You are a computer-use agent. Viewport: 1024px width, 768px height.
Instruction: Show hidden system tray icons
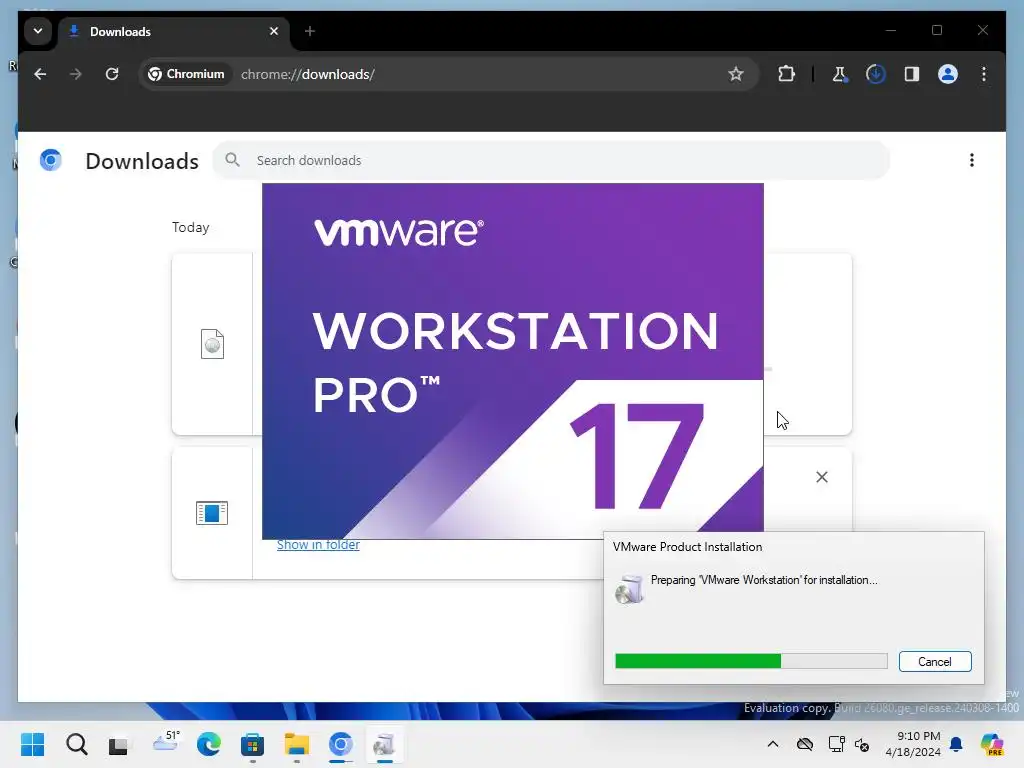pos(773,744)
